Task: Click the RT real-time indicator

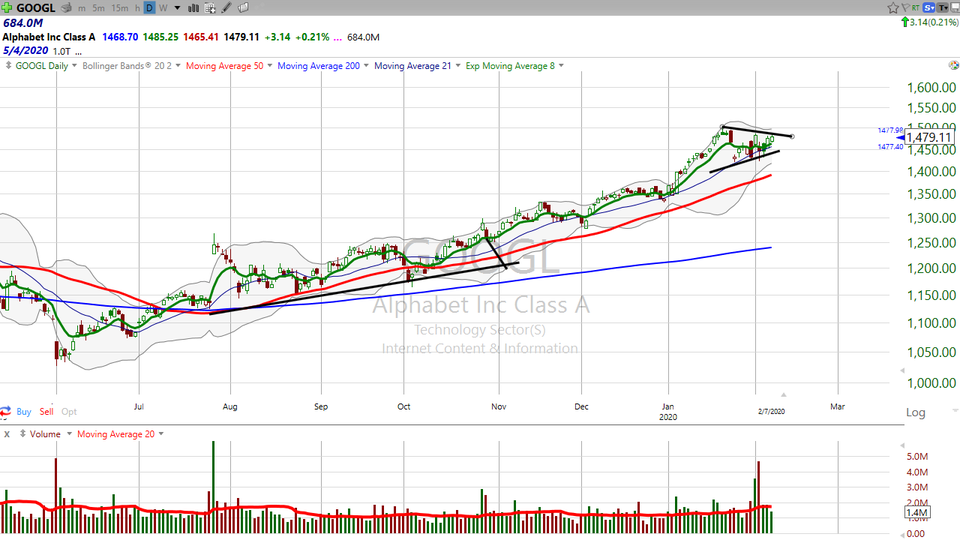Action: pos(916,8)
